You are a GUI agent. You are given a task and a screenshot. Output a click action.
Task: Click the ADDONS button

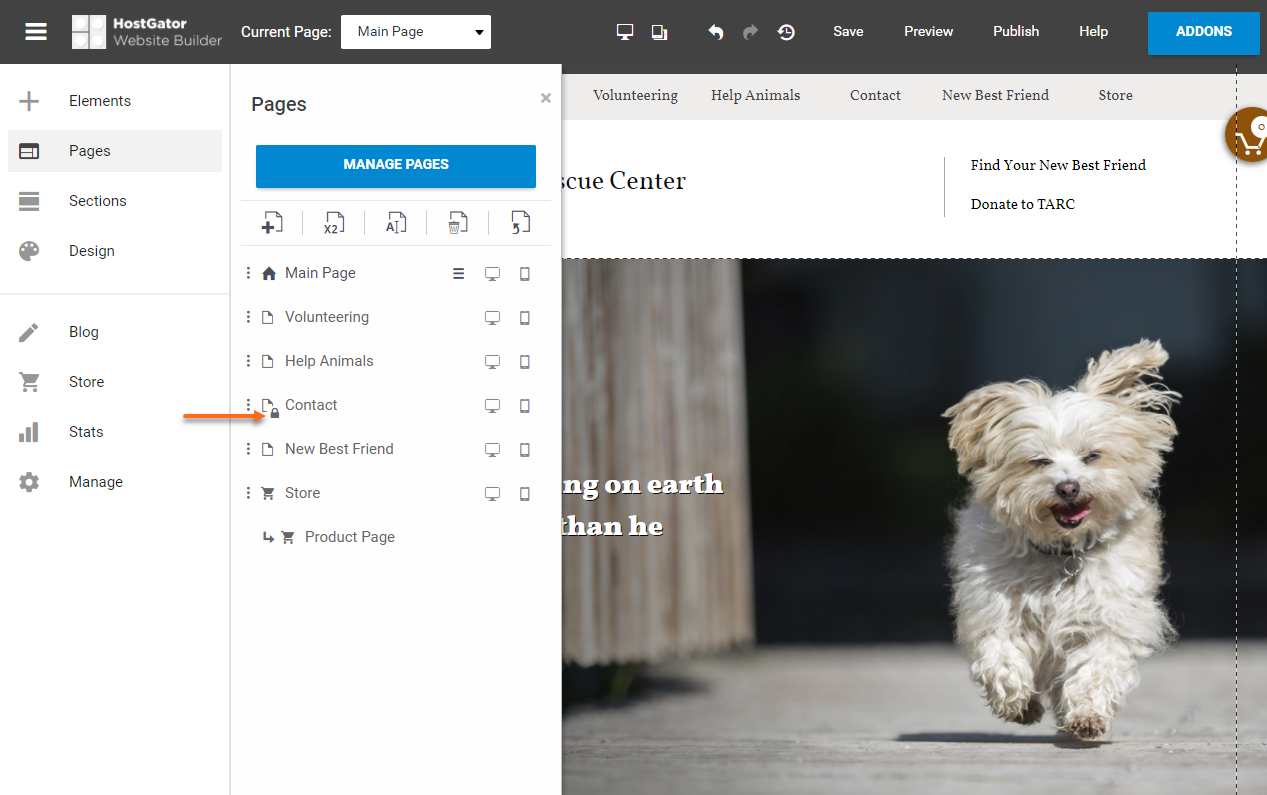tap(1203, 32)
